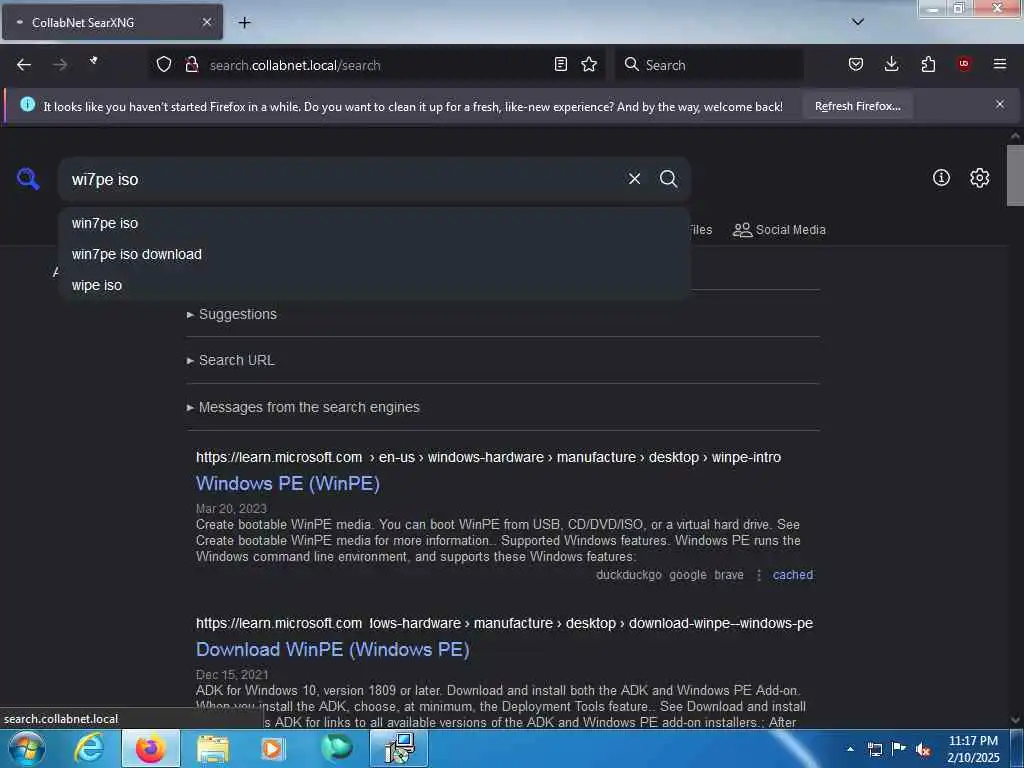Open a new tab with plus button
This screenshot has height=768, width=1024.
click(244, 23)
